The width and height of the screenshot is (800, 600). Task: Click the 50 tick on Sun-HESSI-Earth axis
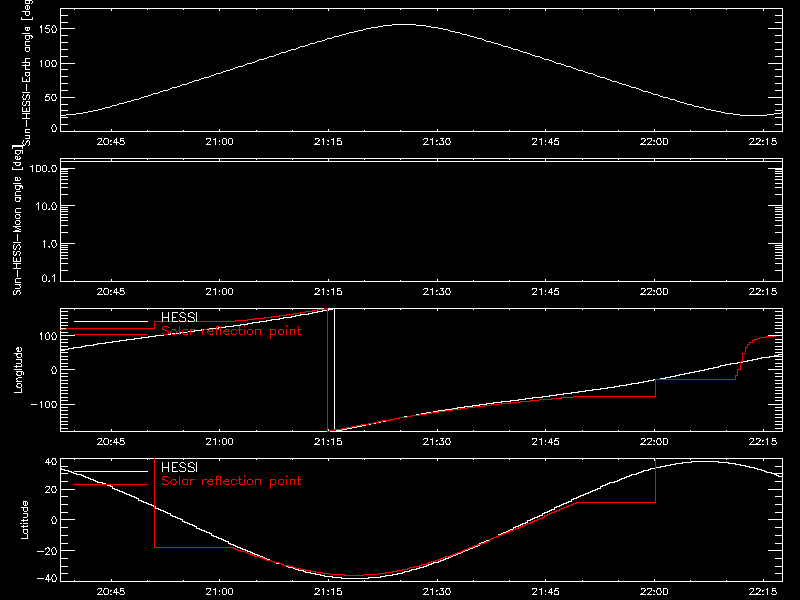(51, 97)
